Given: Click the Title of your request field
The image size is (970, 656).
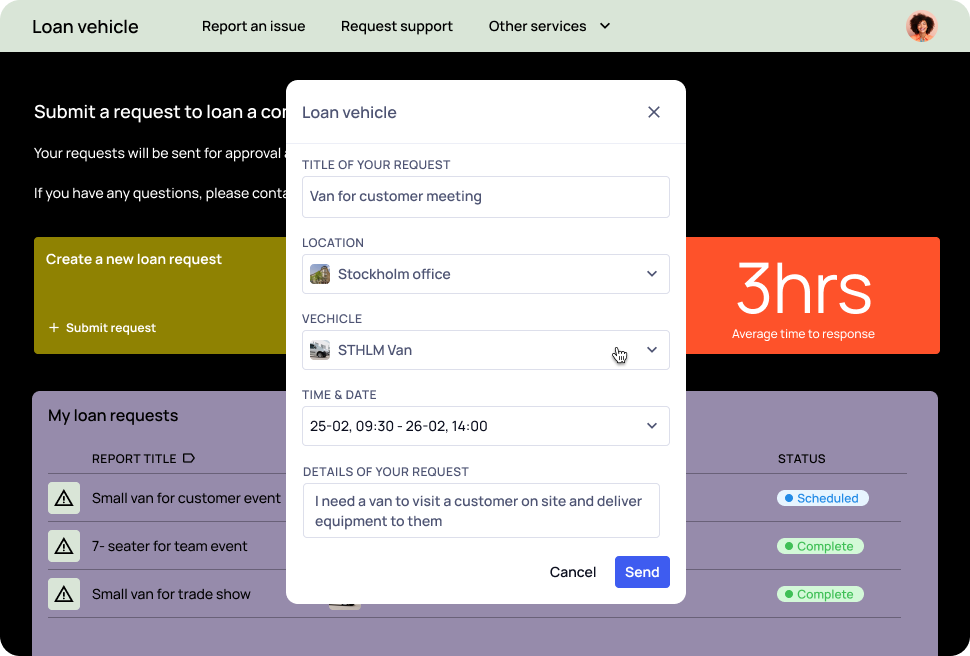Looking at the screenshot, I should (486, 197).
